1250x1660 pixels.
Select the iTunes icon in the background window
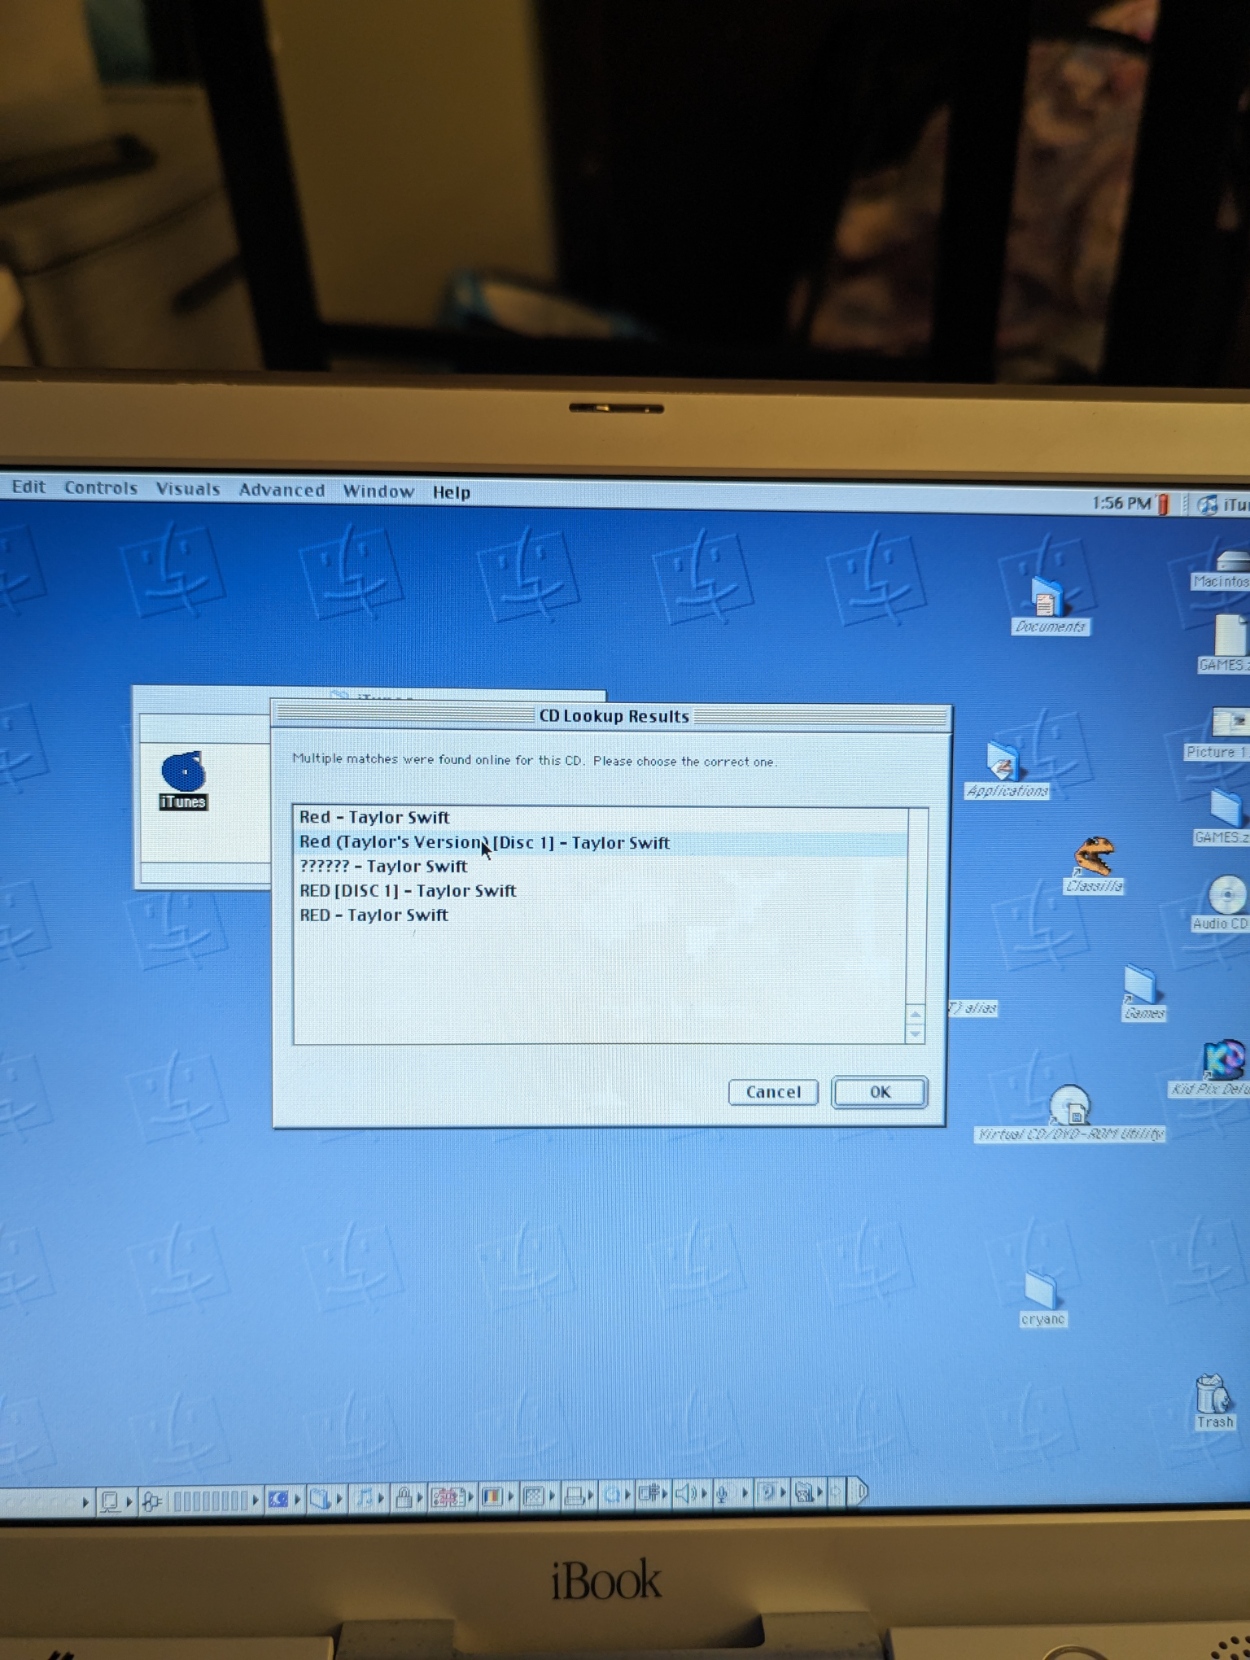pyautogui.click(x=183, y=780)
